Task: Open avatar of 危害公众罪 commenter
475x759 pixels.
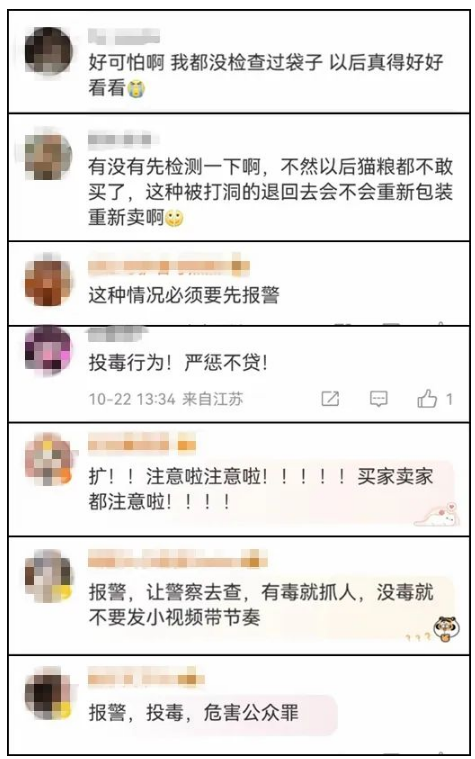Action: tap(47, 694)
